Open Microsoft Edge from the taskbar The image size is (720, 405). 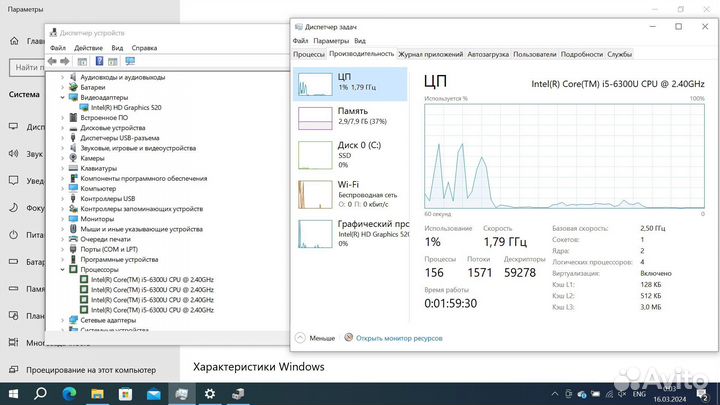click(69, 394)
